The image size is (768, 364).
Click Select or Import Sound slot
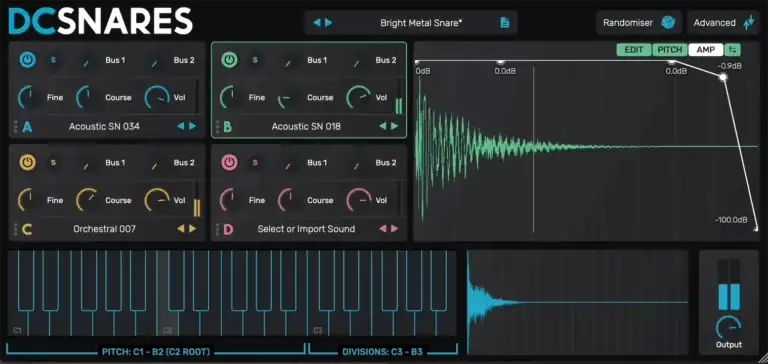click(x=306, y=229)
